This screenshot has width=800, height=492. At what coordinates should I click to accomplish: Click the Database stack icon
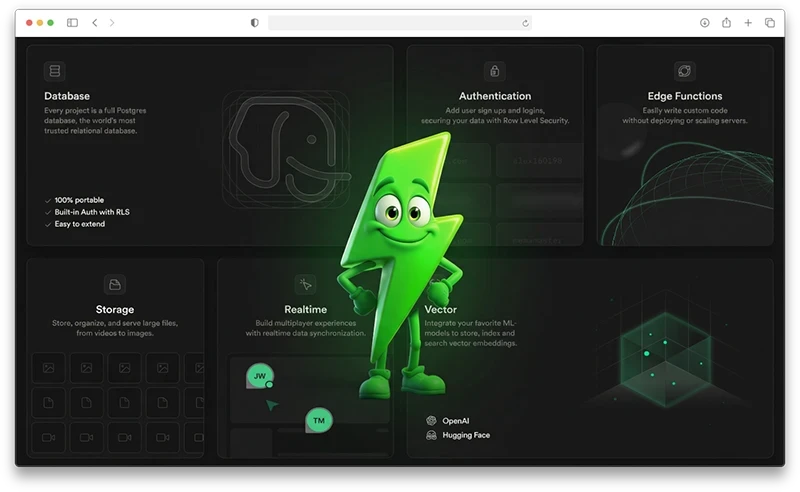click(x=55, y=71)
